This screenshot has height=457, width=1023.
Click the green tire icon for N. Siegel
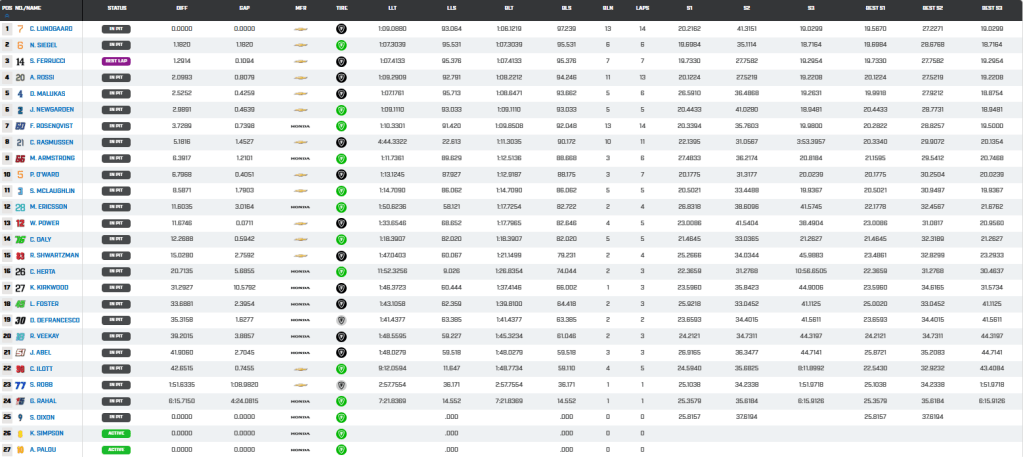pos(341,45)
